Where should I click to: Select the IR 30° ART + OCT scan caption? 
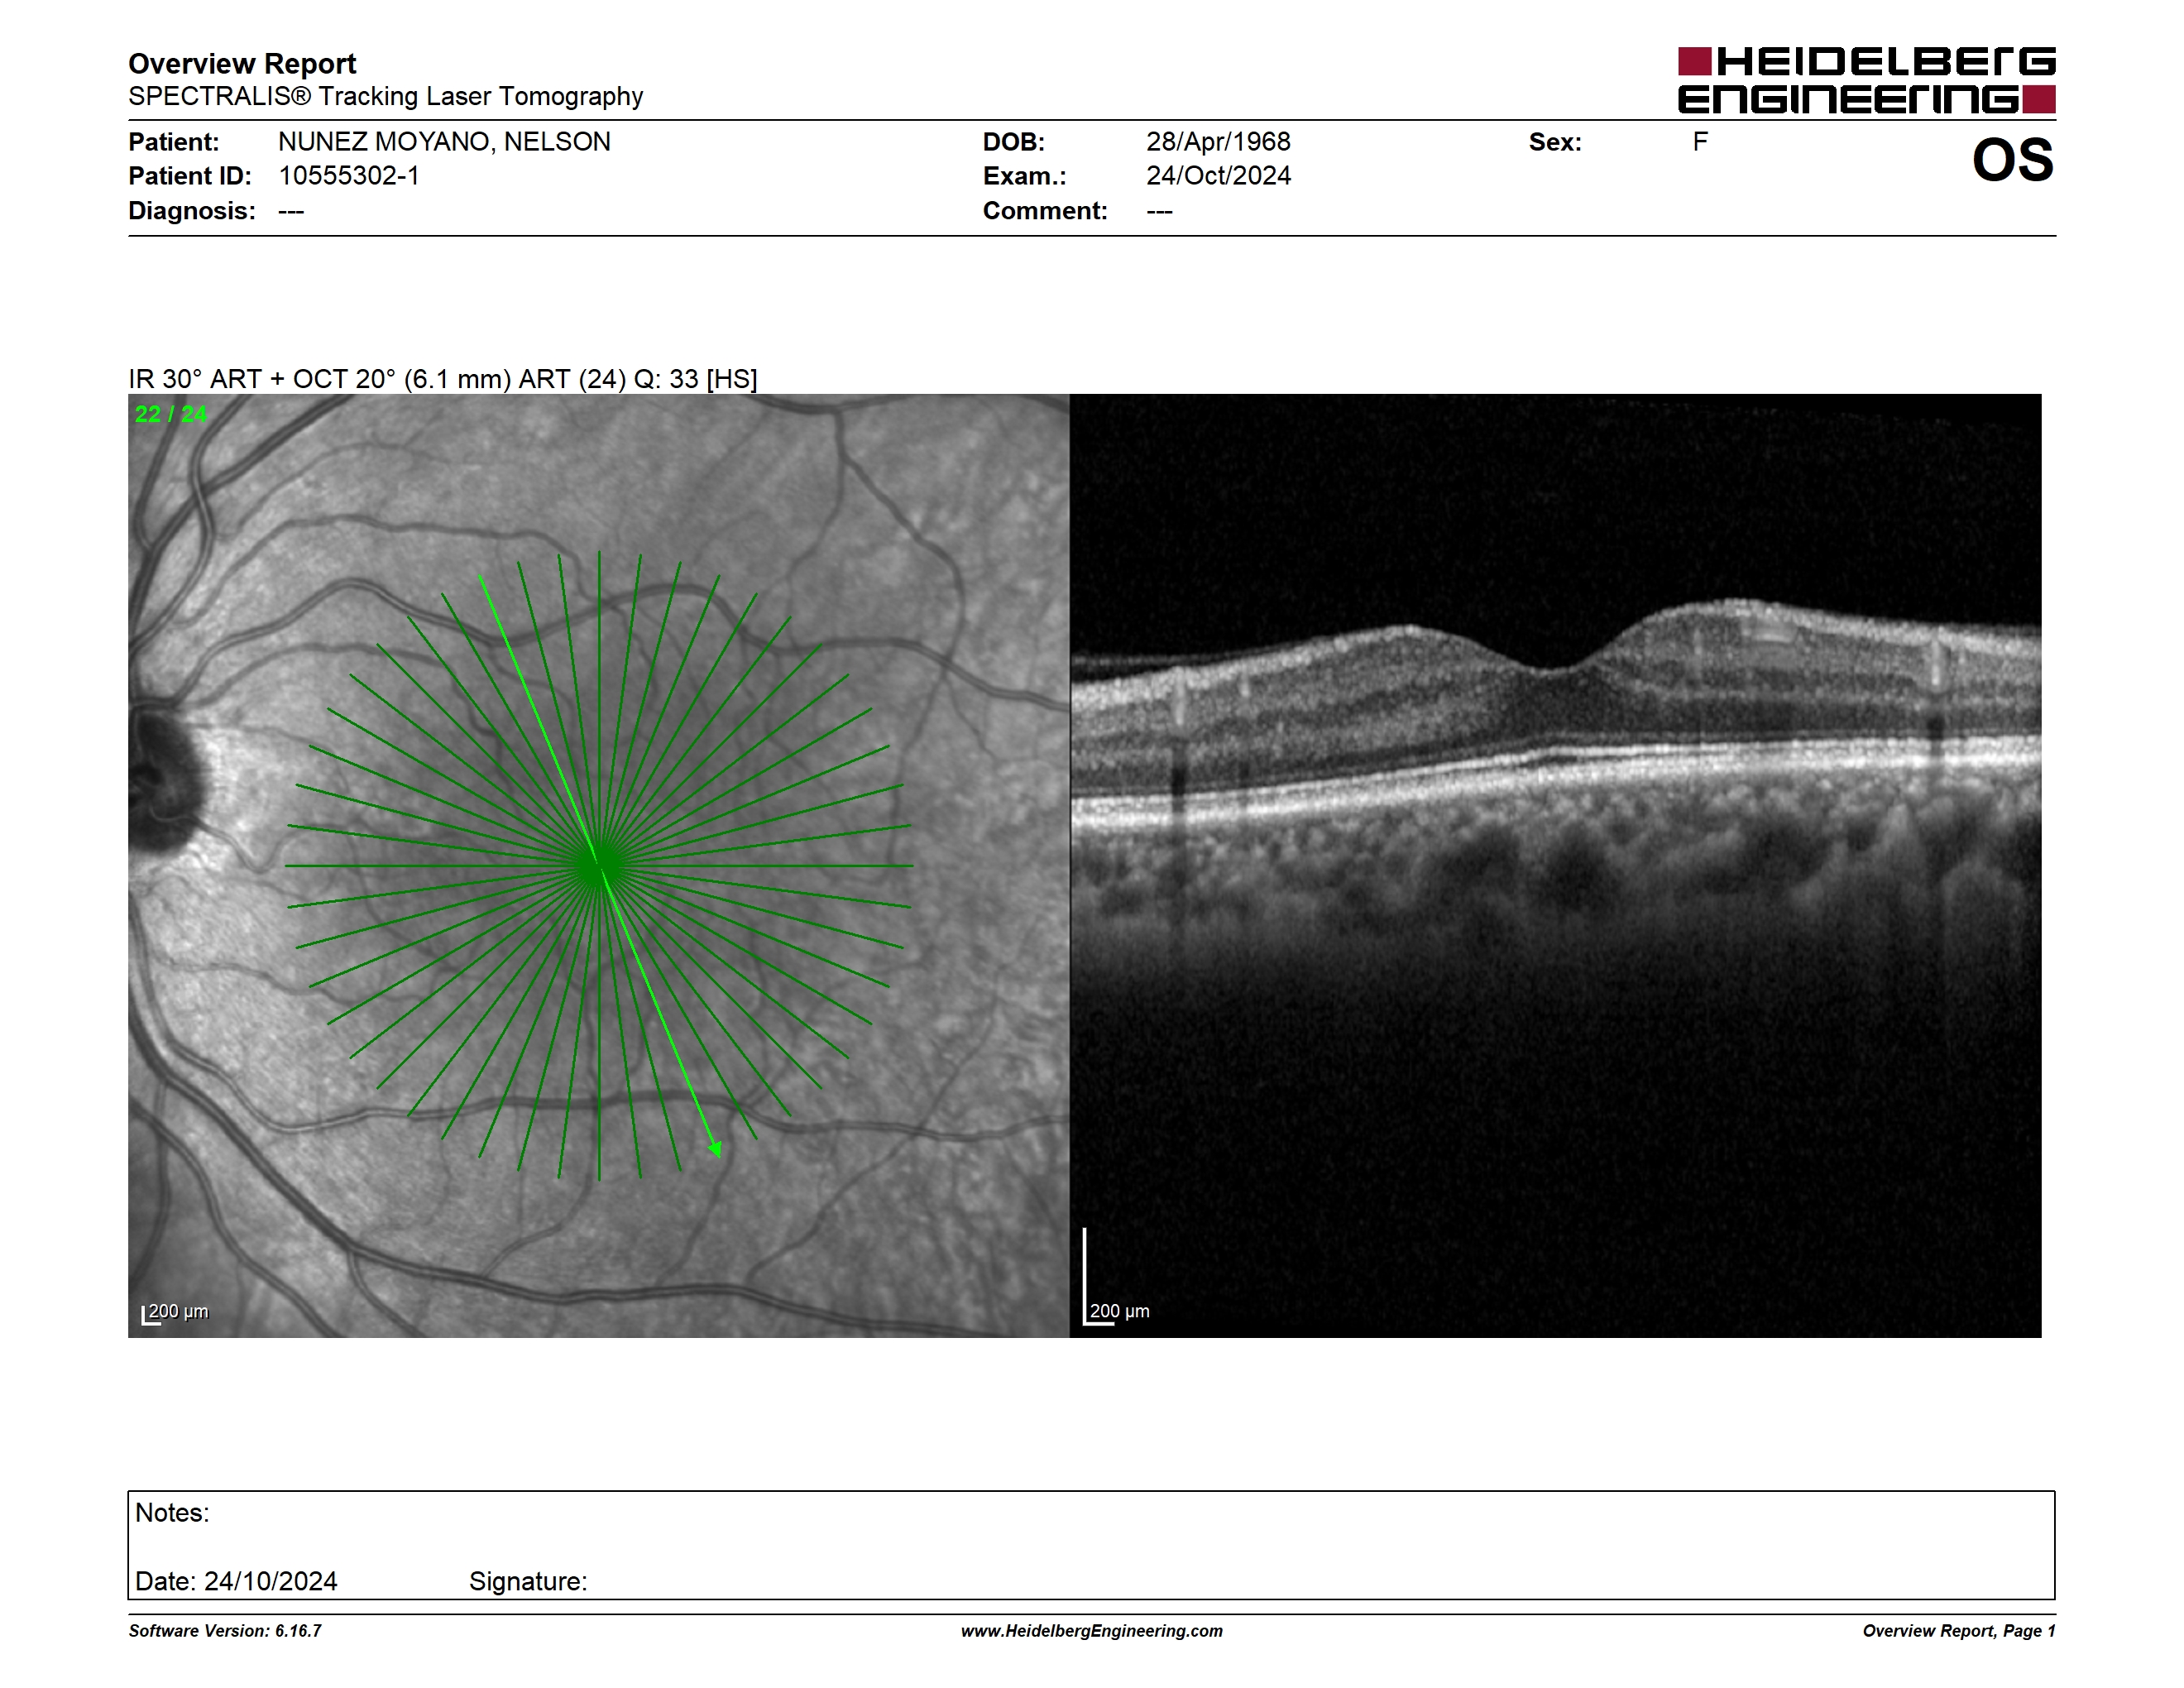(x=443, y=379)
